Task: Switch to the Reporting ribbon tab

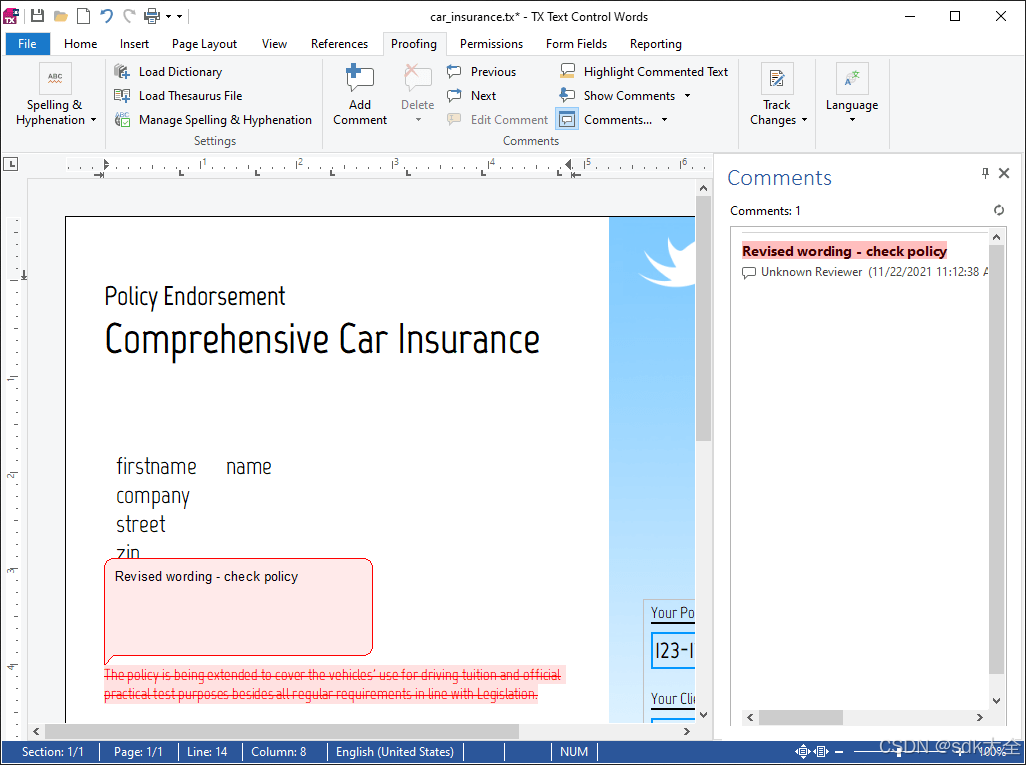Action: click(655, 44)
